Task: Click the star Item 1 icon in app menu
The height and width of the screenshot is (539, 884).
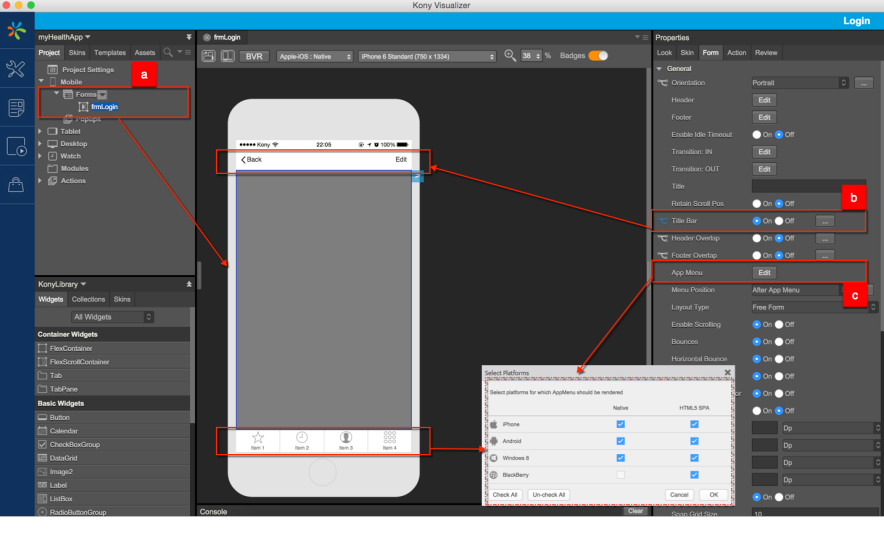Action: click(258, 440)
